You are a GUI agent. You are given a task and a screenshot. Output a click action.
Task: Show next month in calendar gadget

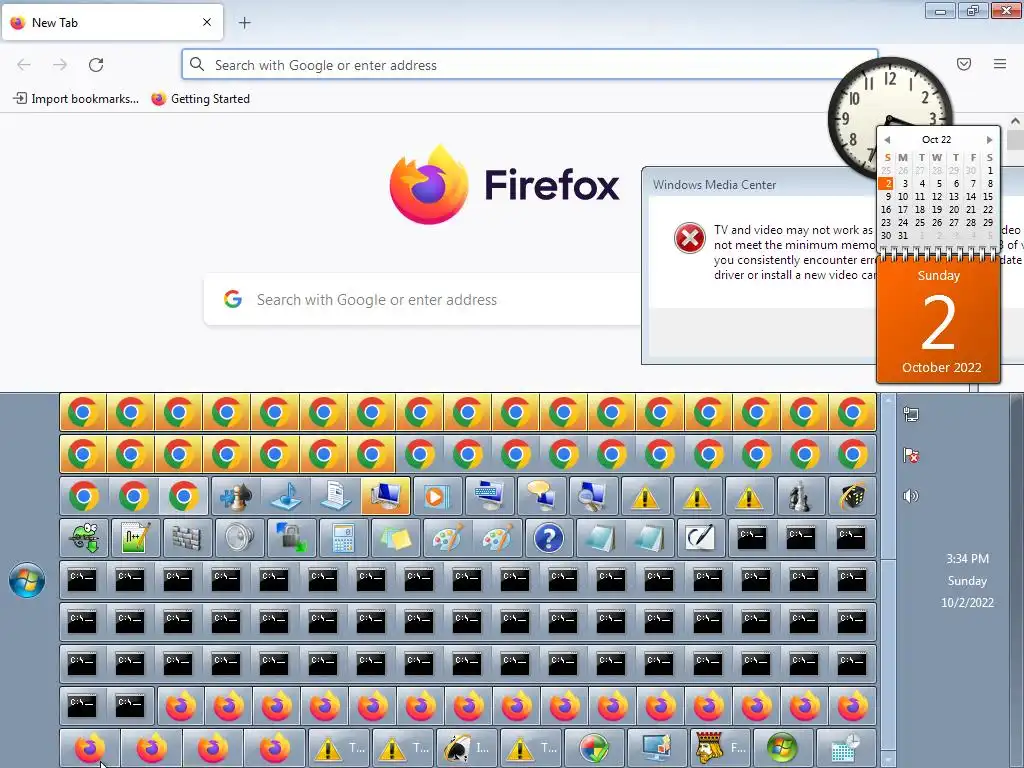pos(989,140)
